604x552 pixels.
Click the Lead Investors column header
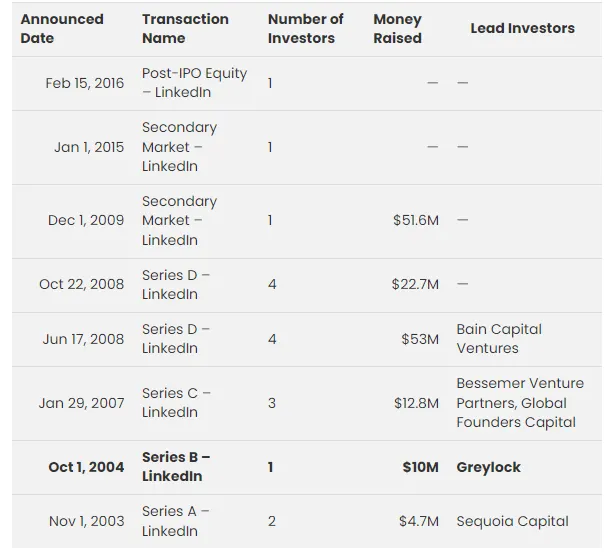click(522, 28)
